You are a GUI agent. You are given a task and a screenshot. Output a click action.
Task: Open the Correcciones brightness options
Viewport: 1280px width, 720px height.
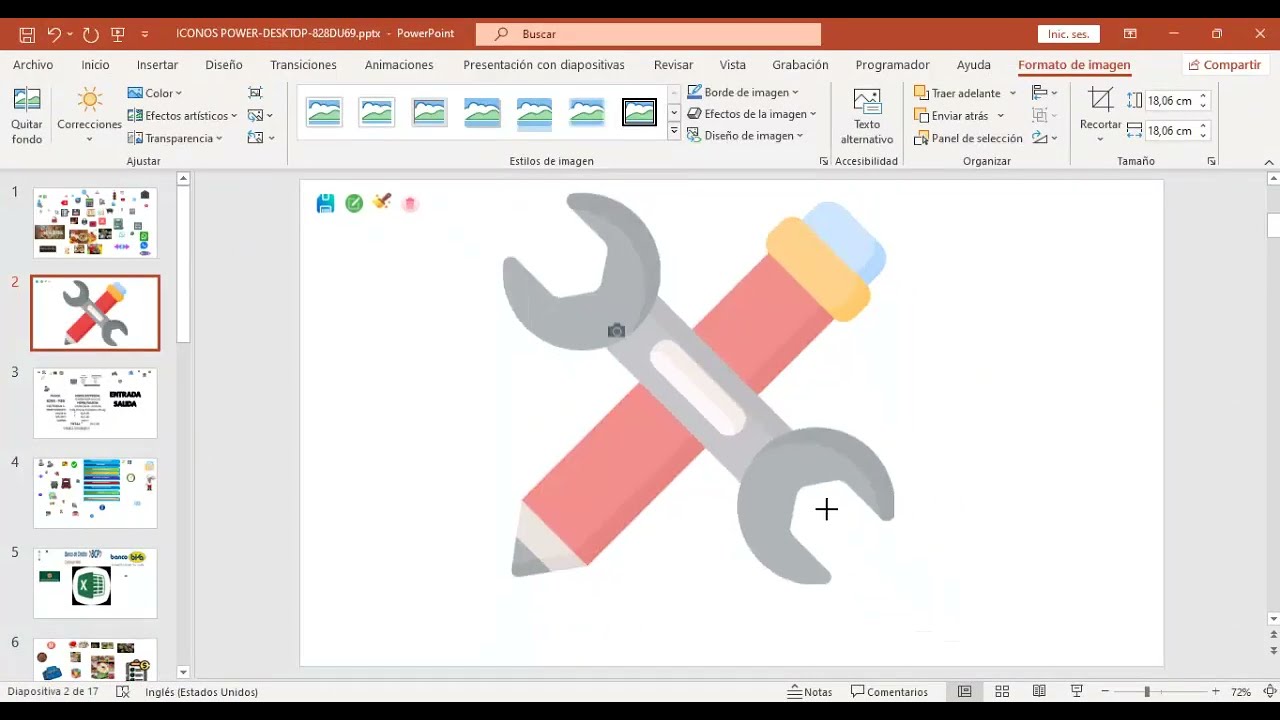(x=89, y=116)
